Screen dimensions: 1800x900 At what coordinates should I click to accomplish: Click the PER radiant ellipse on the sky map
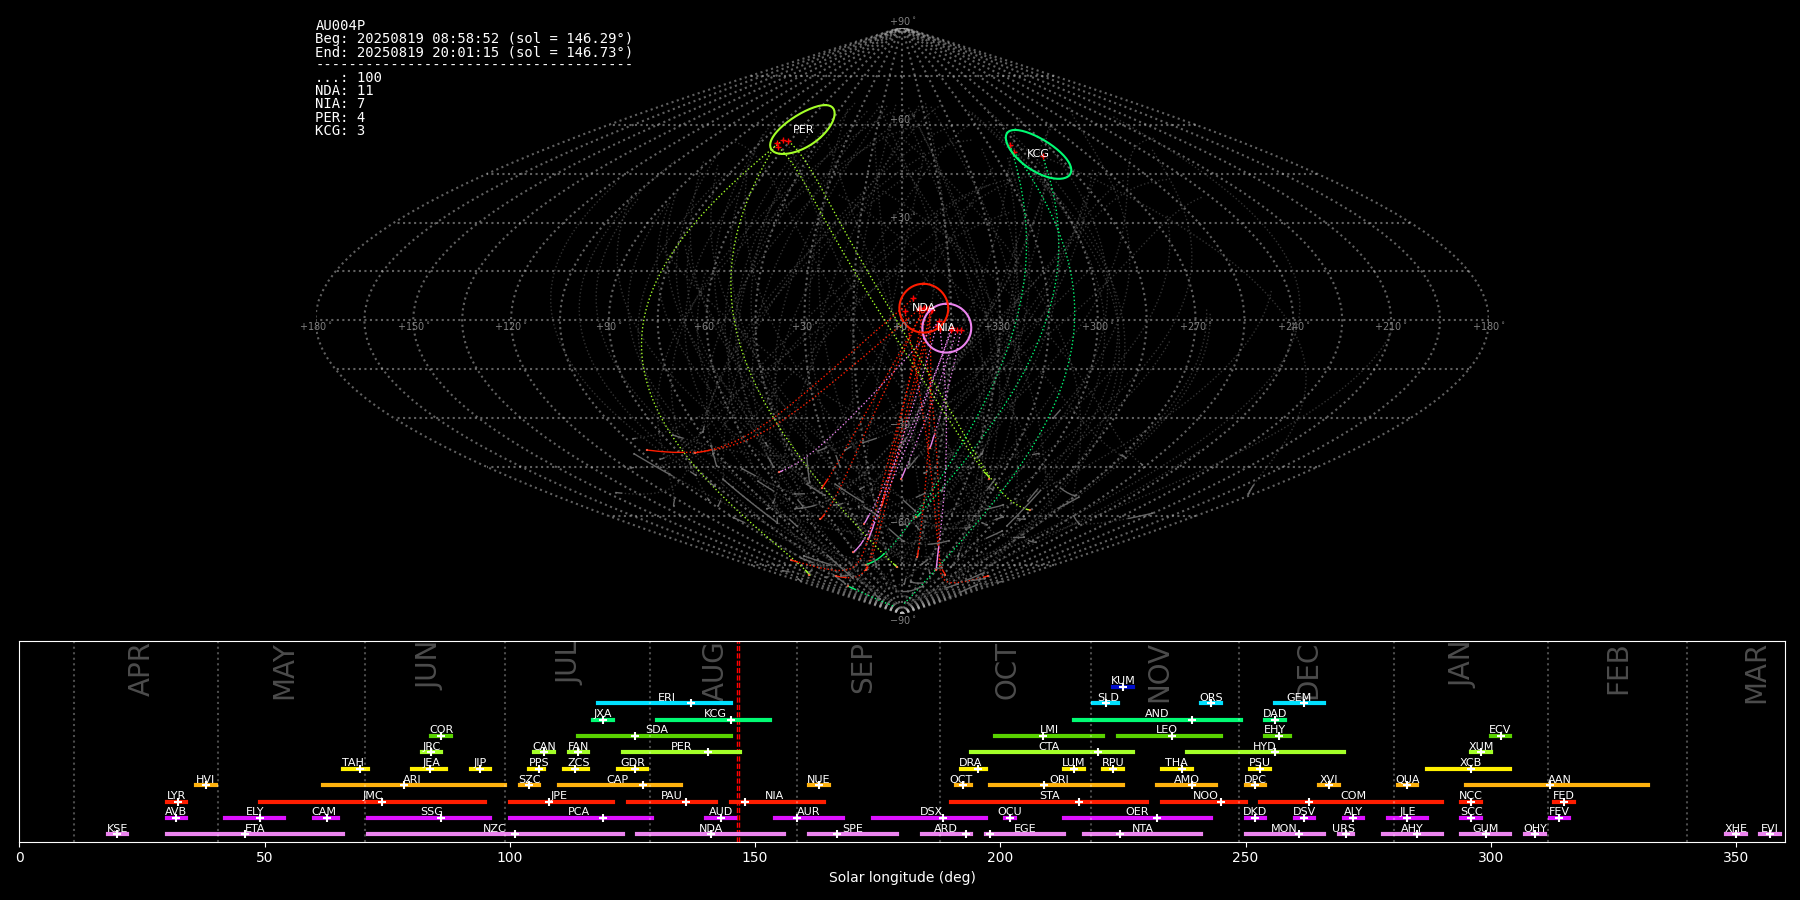[x=802, y=129]
